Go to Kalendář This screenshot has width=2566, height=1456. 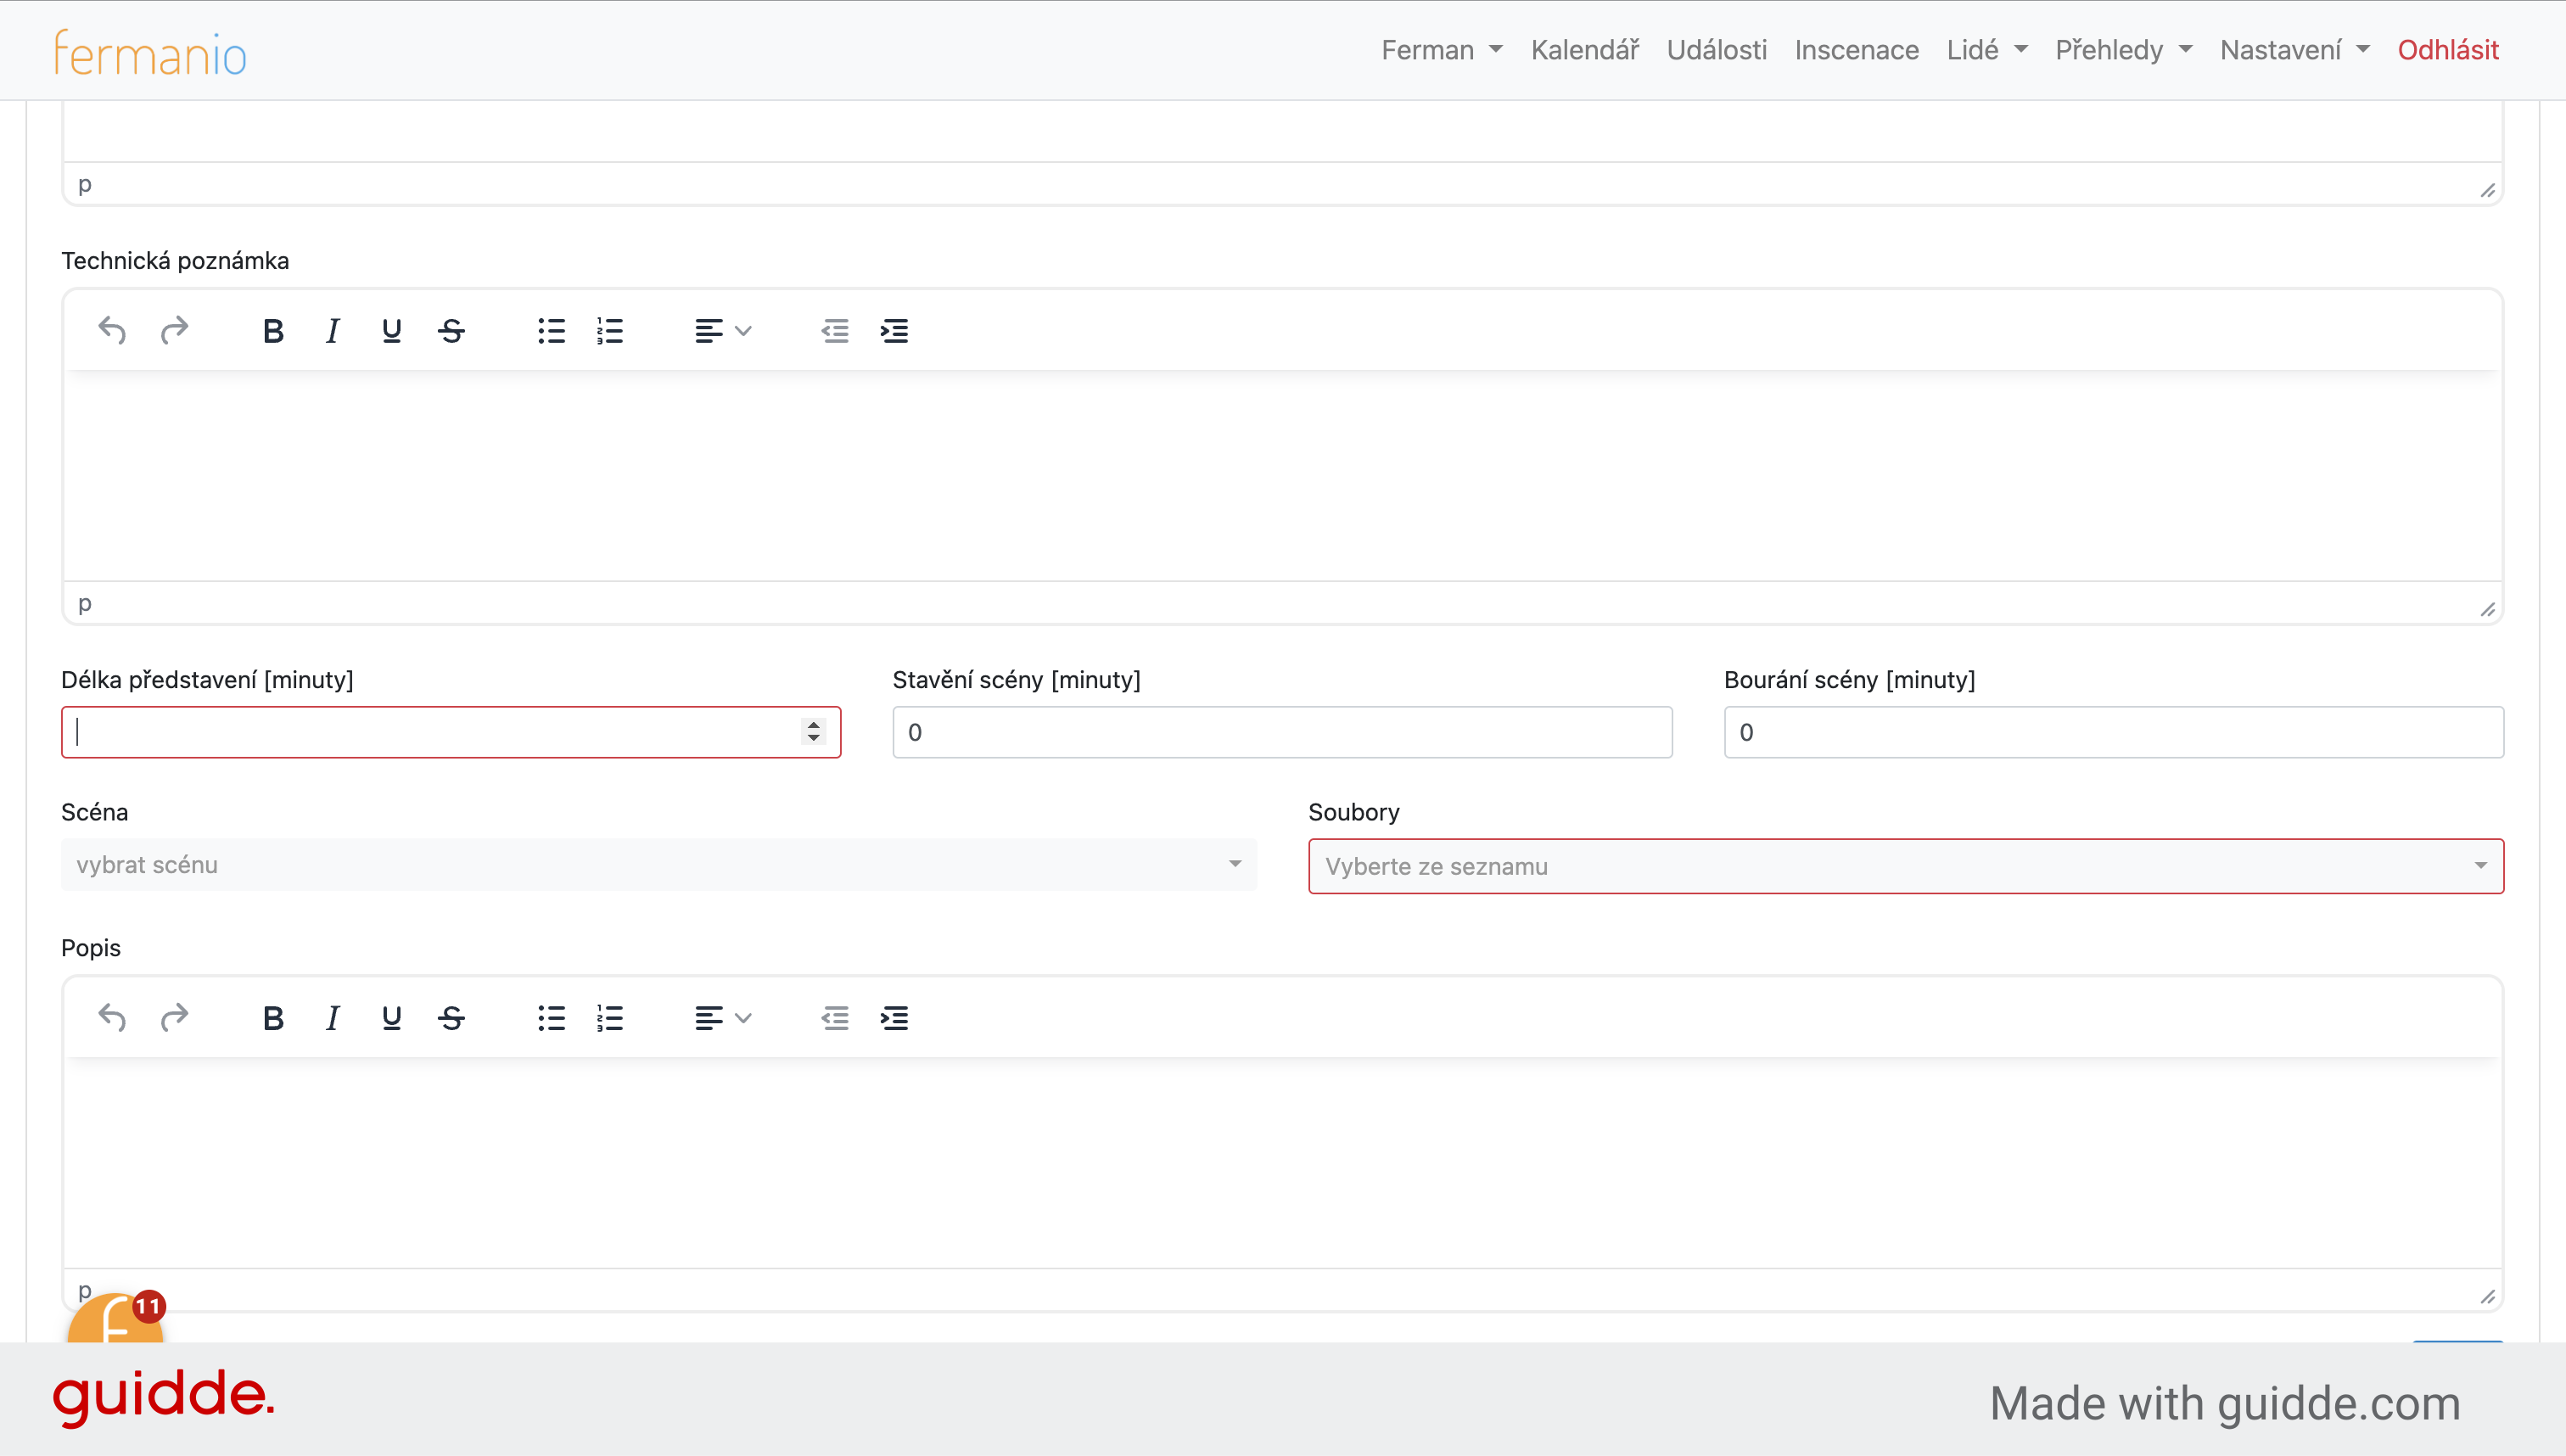tap(1585, 50)
